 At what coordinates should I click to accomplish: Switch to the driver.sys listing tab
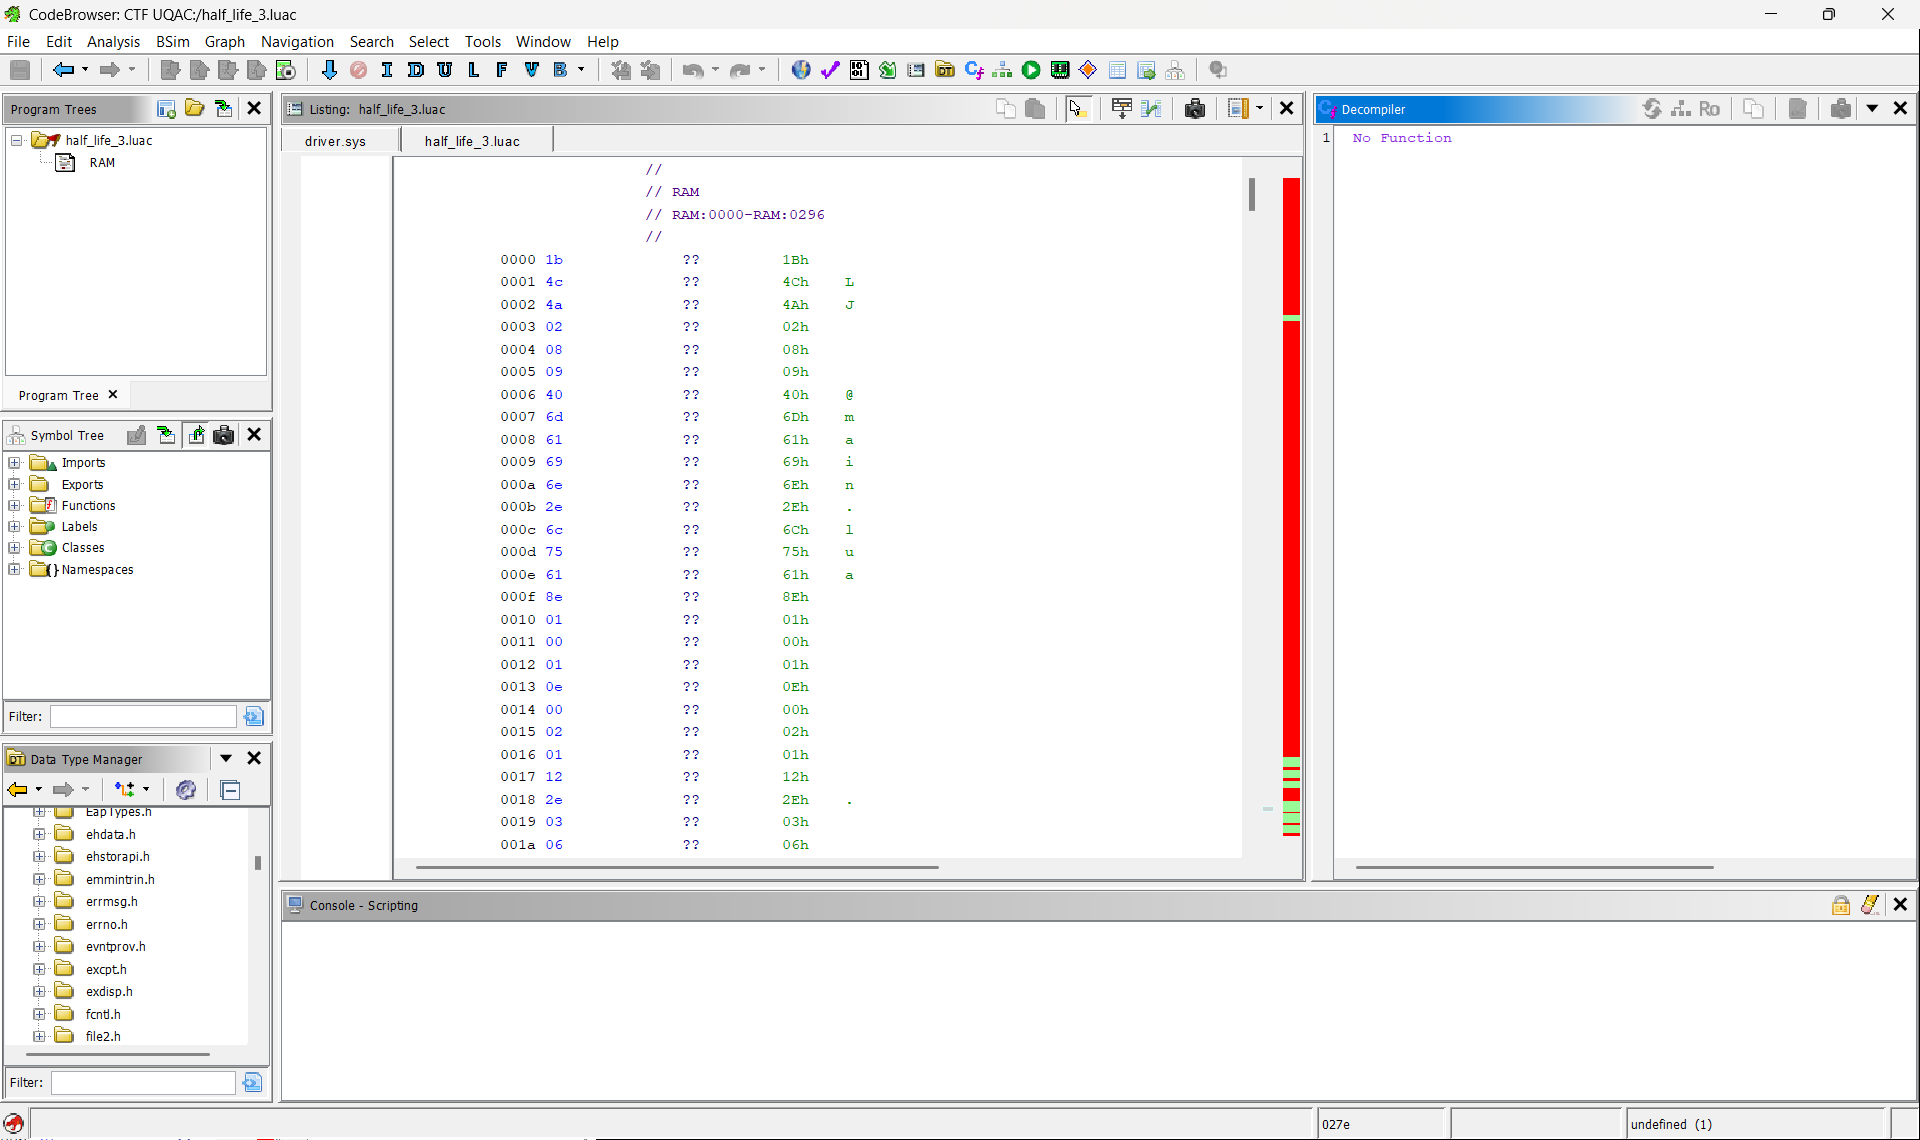(x=336, y=141)
